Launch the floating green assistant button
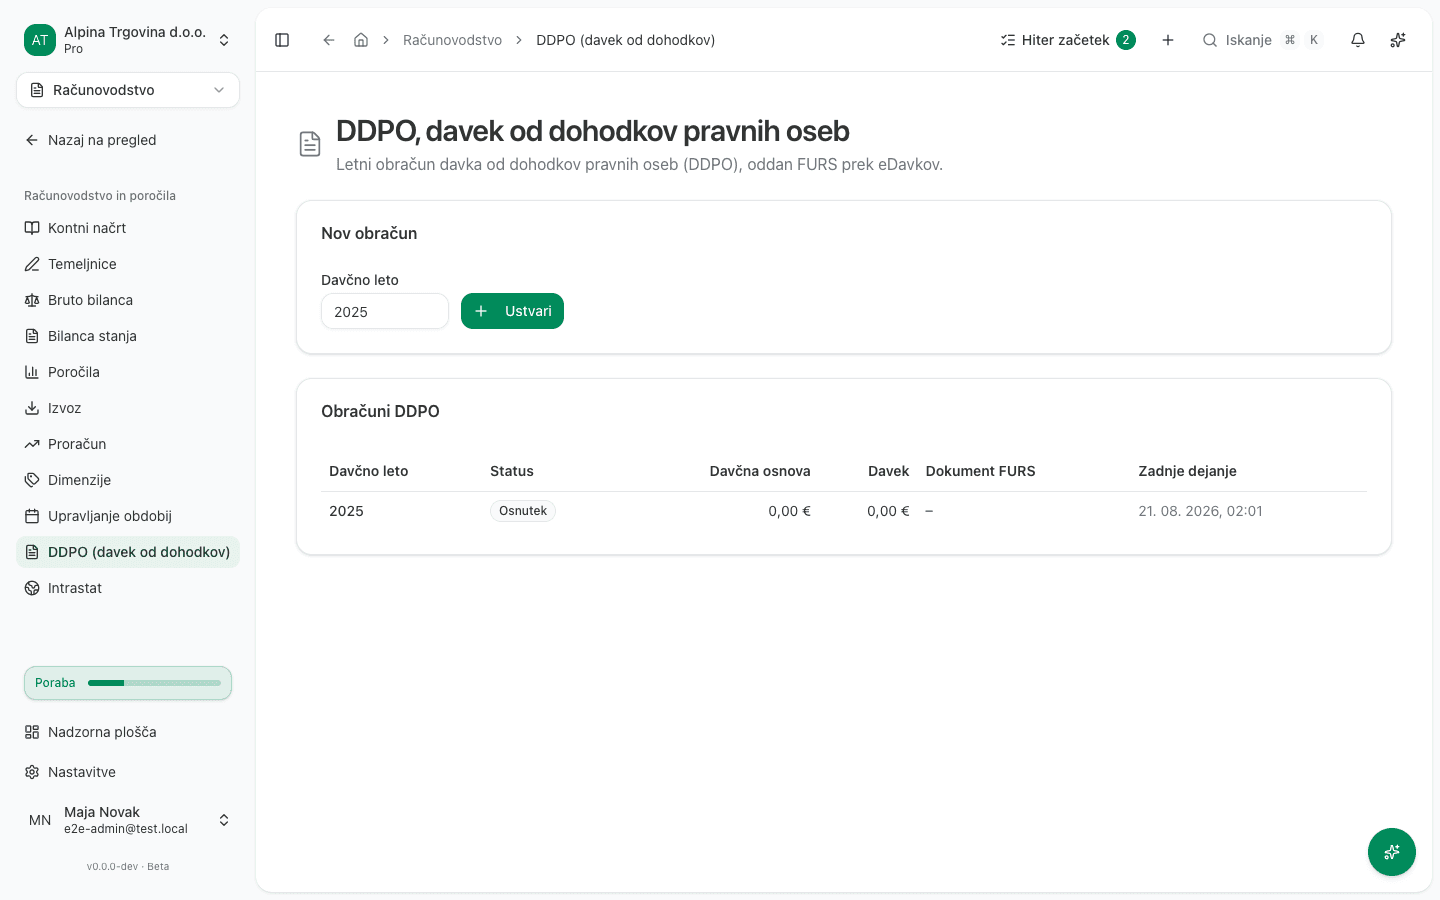 pos(1392,852)
